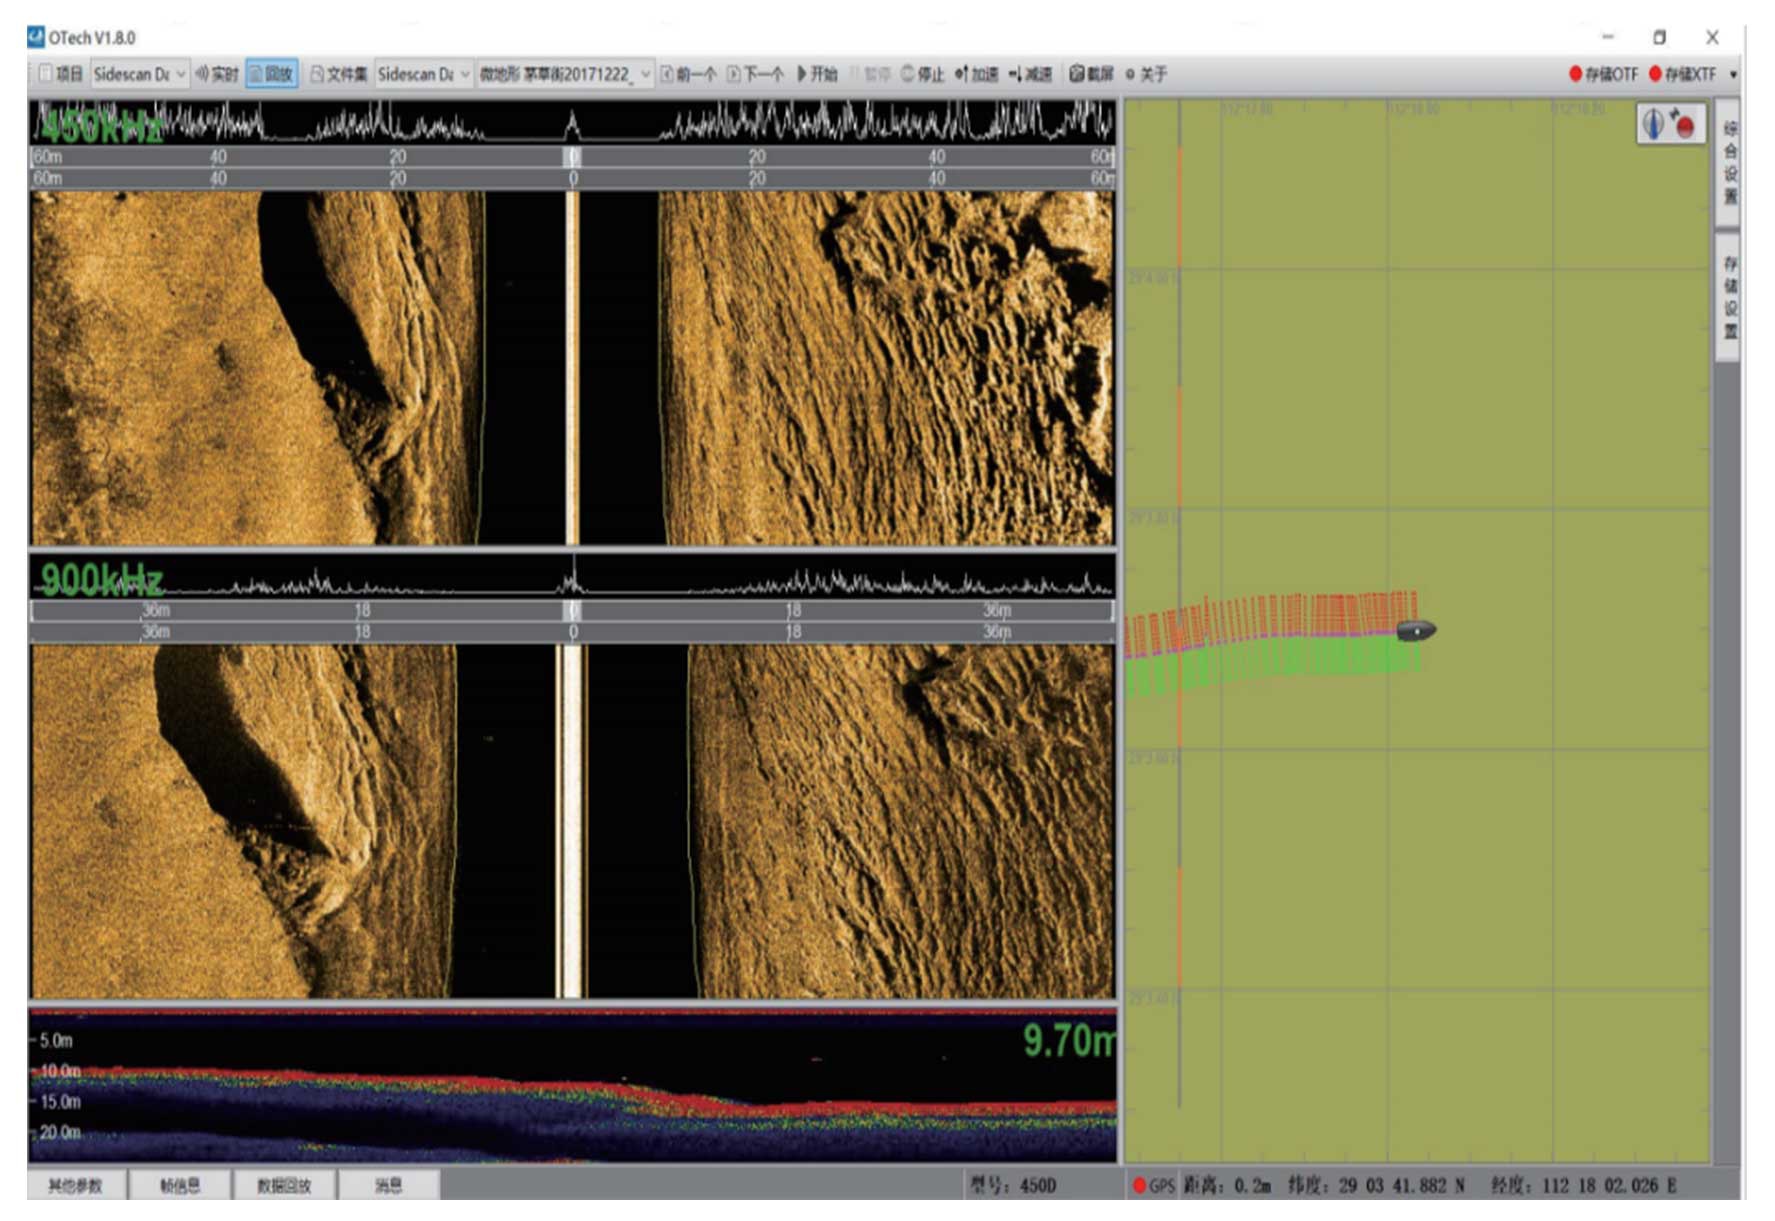Toggle the 回放 playback mode button

tap(271, 74)
